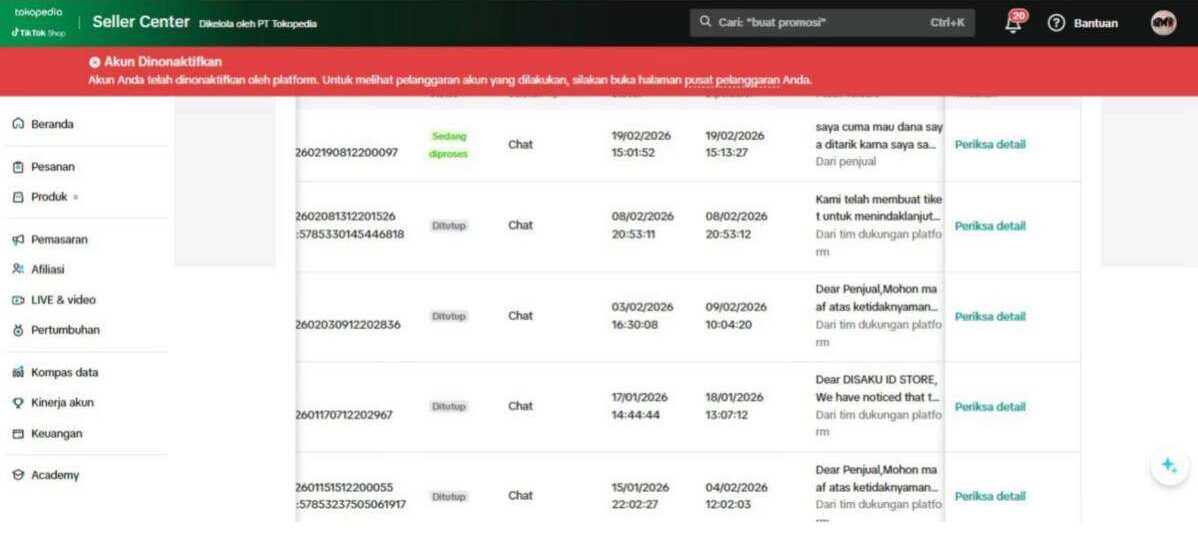Screen dimensions: 1198x554
Task: Click Periksa detail for the Sedang diproses ticket
Action: pos(989,144)
